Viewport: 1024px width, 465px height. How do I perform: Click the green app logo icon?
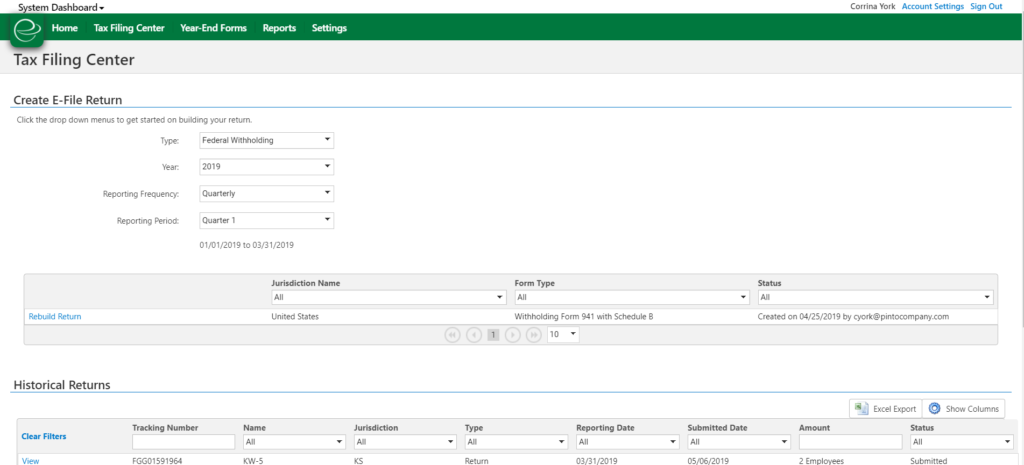click(x=27, y=31)
